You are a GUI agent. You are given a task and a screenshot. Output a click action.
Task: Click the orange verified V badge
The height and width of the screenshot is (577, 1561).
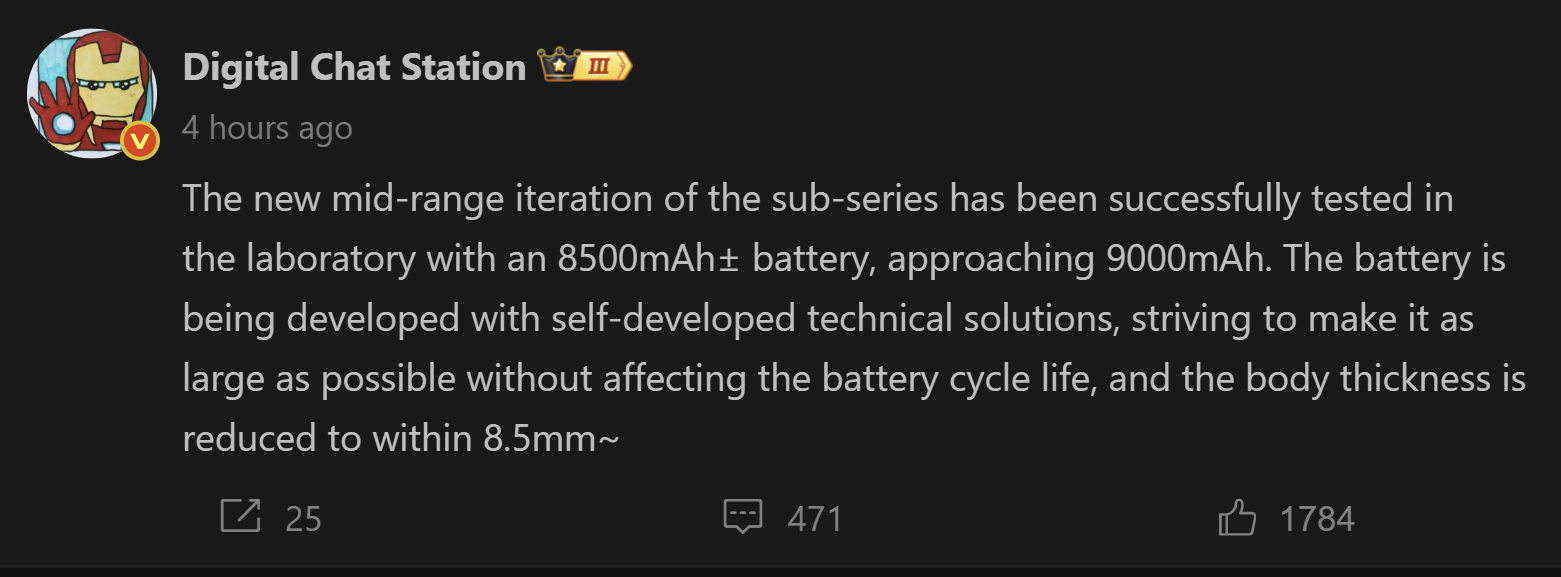tap(141, 142)
